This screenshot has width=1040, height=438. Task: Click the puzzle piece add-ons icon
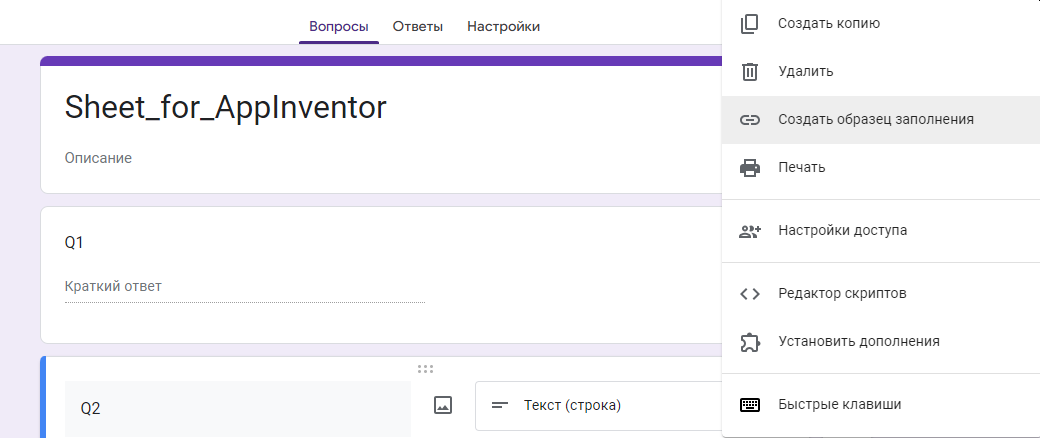click(x=749, y=341)
